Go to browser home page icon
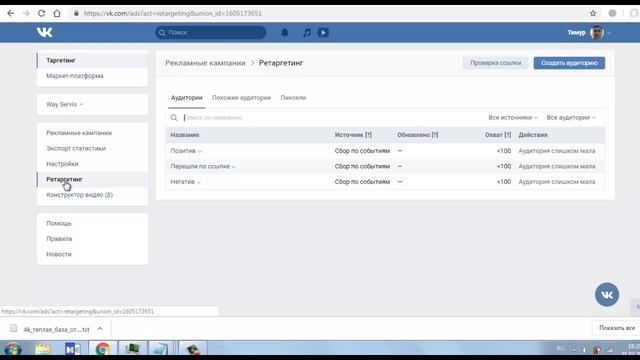This screenshot has height=360, width=640. [x=57, y=13]
